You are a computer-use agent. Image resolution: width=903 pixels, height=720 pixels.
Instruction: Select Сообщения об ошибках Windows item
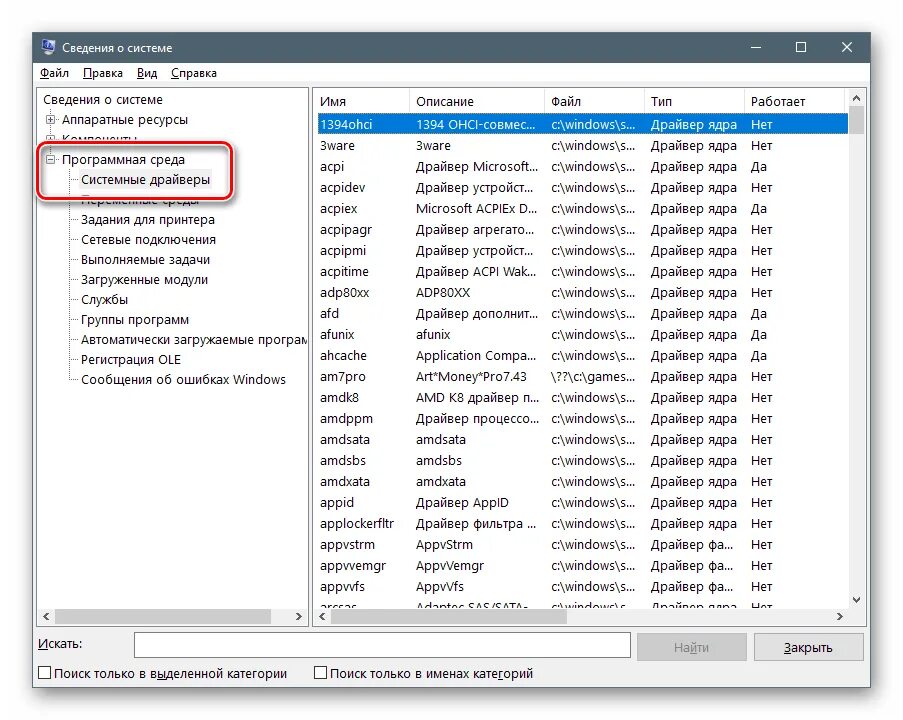pos(183,380)
